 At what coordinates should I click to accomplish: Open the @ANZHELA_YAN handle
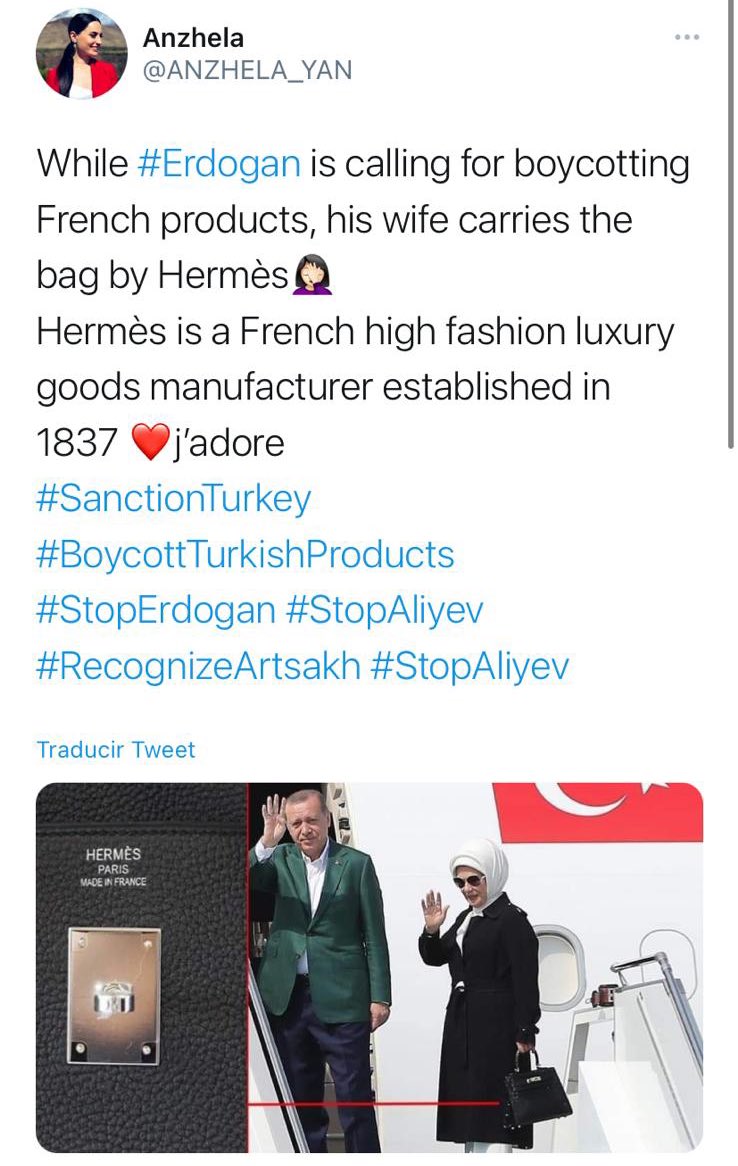coord(247,70)
